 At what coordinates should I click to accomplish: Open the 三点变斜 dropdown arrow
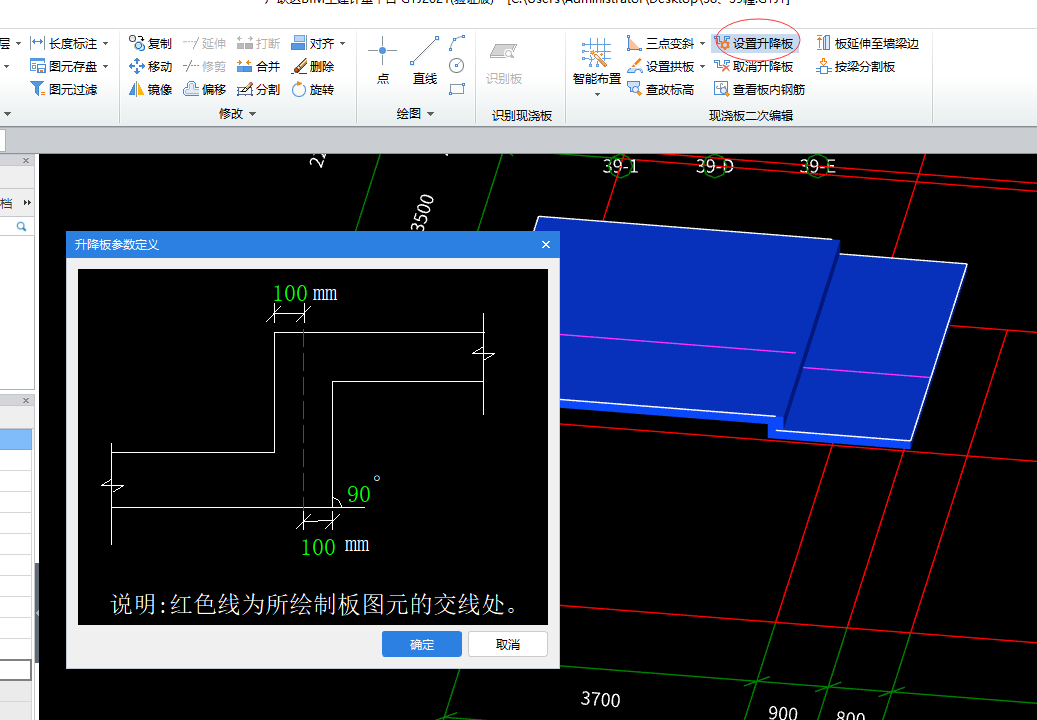(x=702, y=44)
